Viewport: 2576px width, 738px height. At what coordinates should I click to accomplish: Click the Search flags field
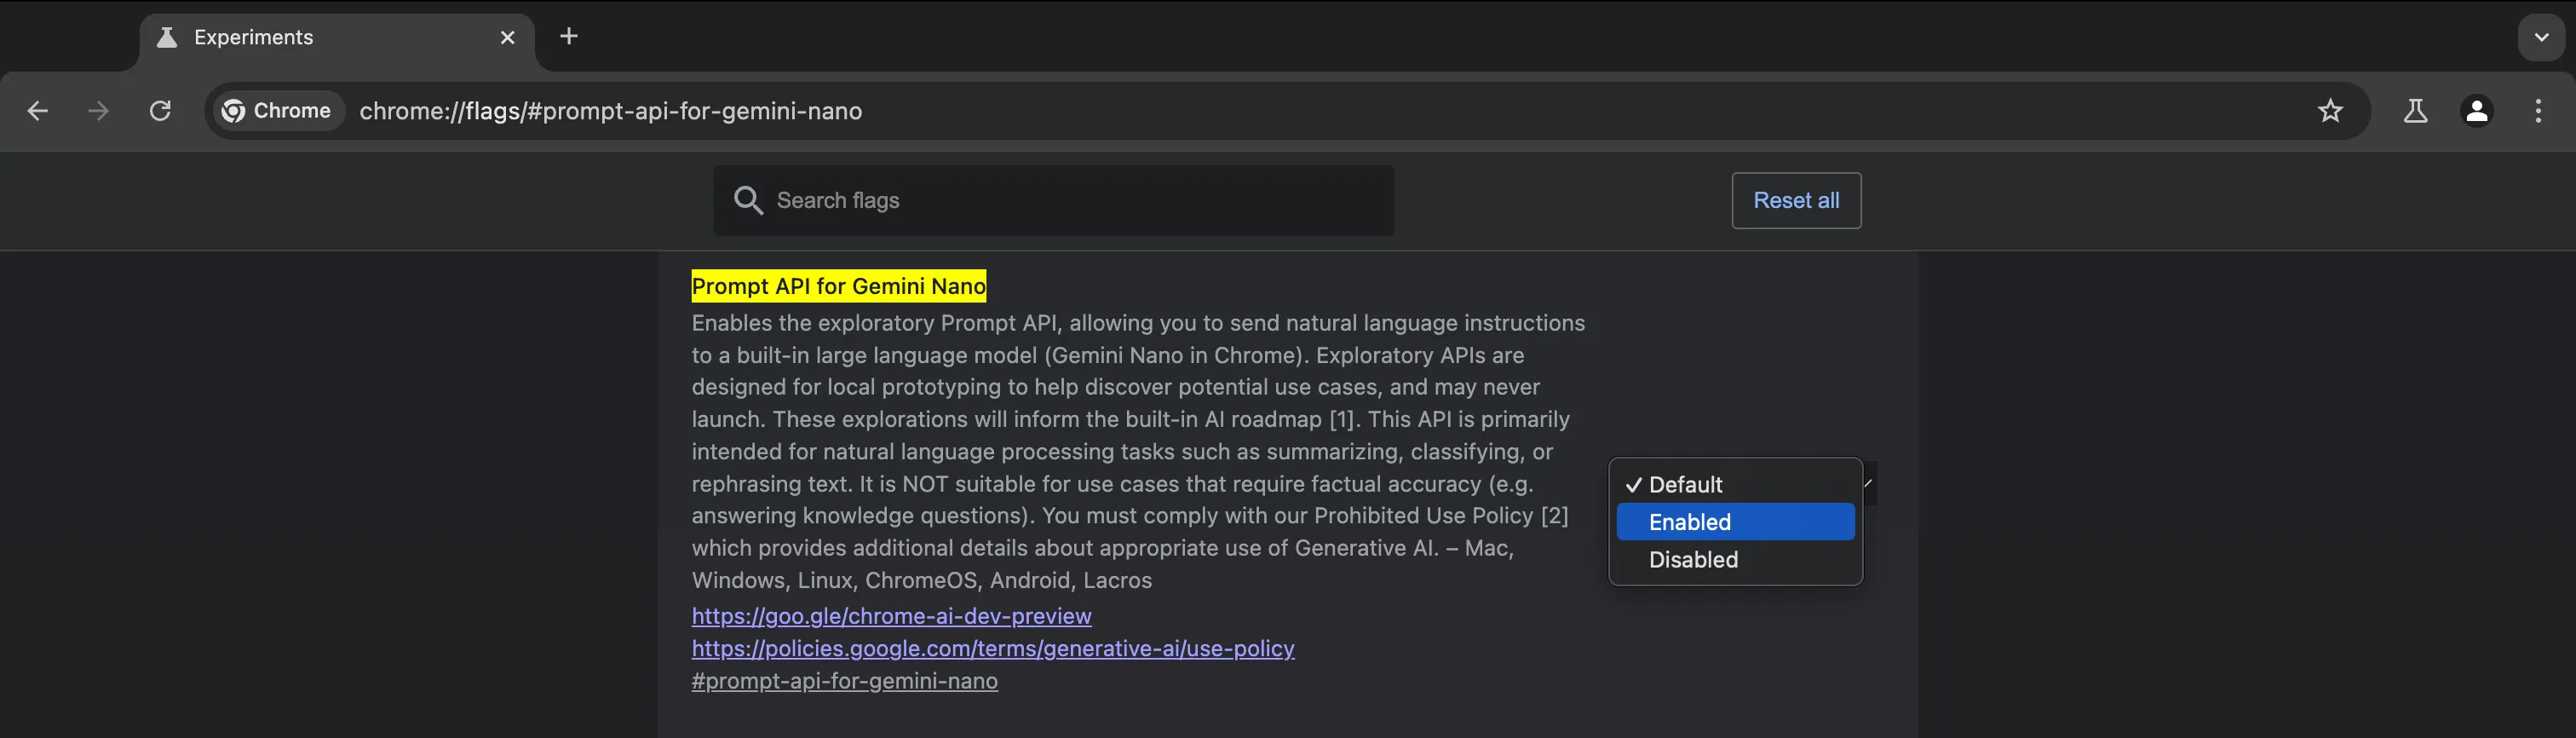[1053, 200]
